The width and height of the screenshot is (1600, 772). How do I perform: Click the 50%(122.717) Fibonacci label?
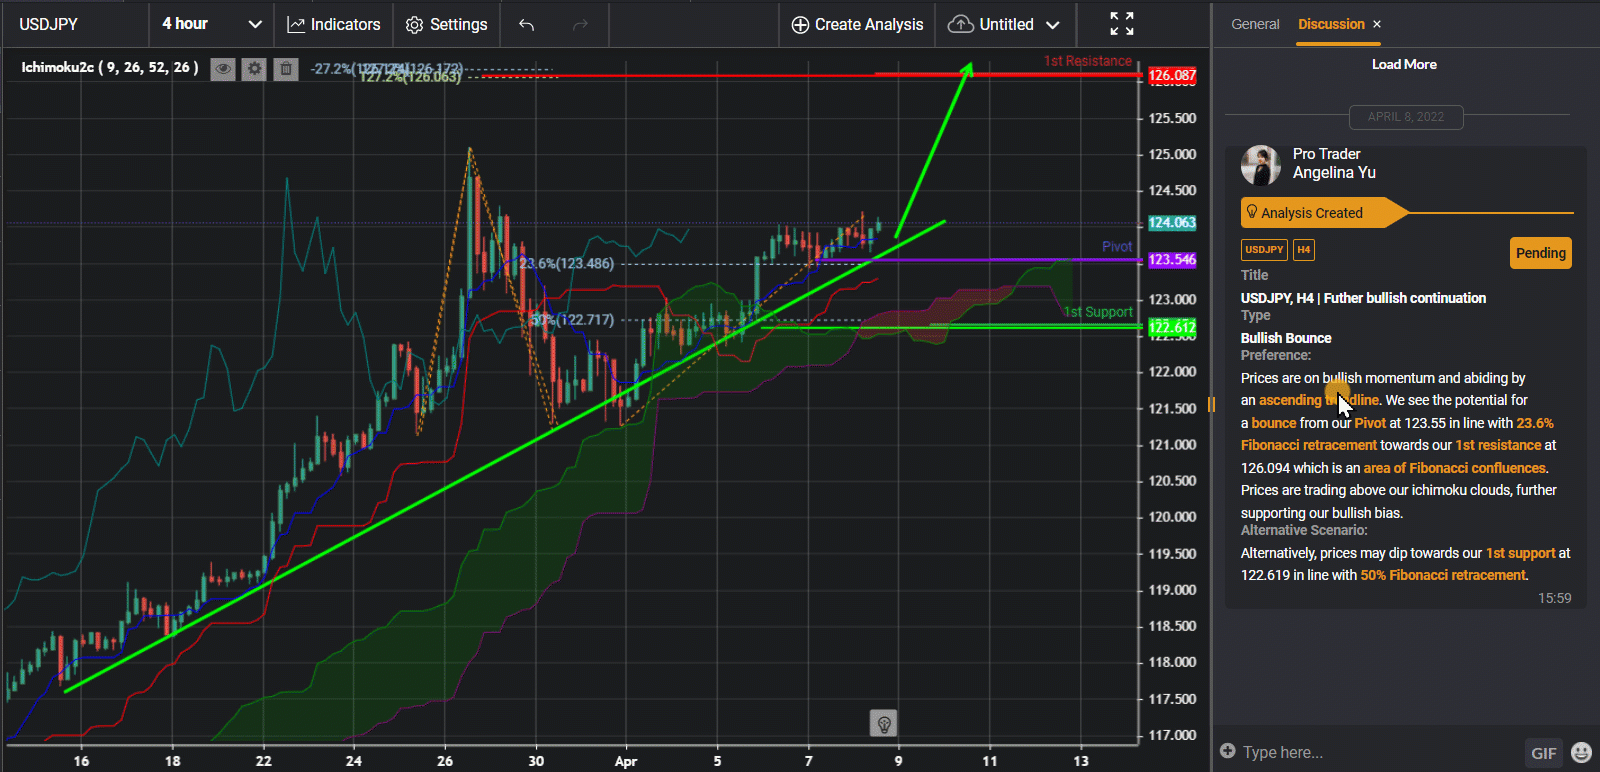click(x=572, y=320)
